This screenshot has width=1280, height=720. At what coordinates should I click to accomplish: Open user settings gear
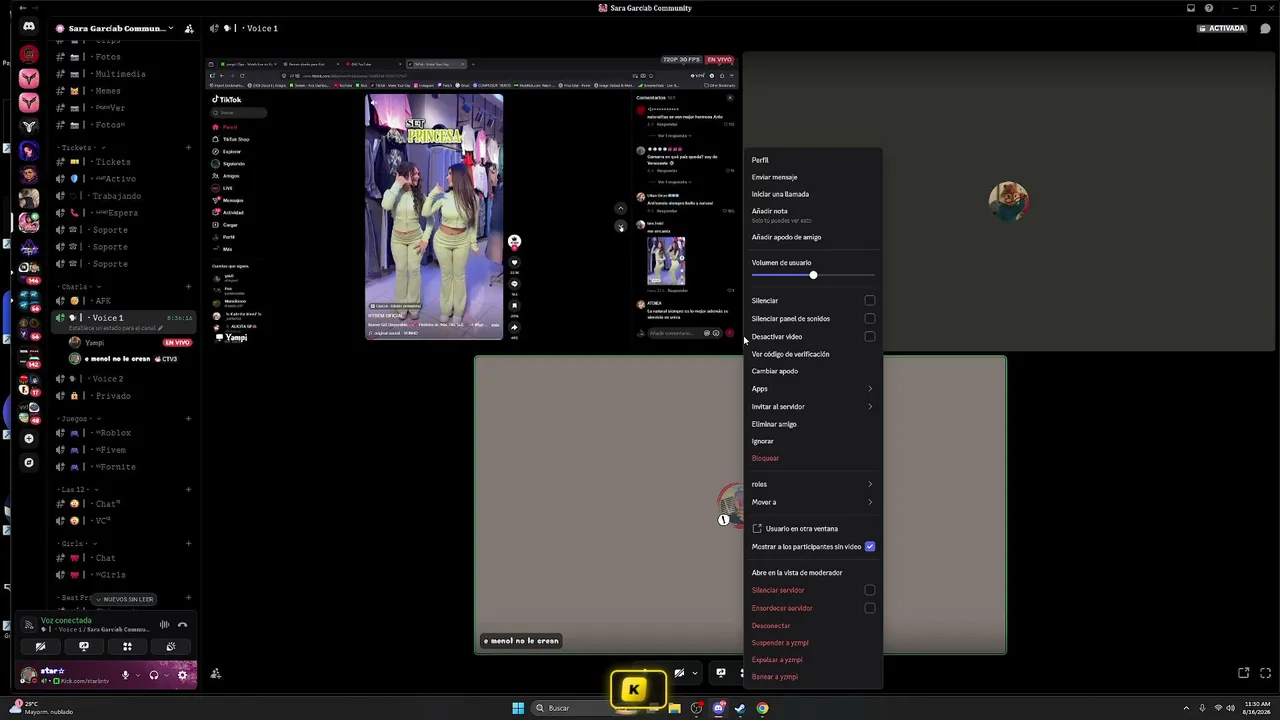pos(182,675)
